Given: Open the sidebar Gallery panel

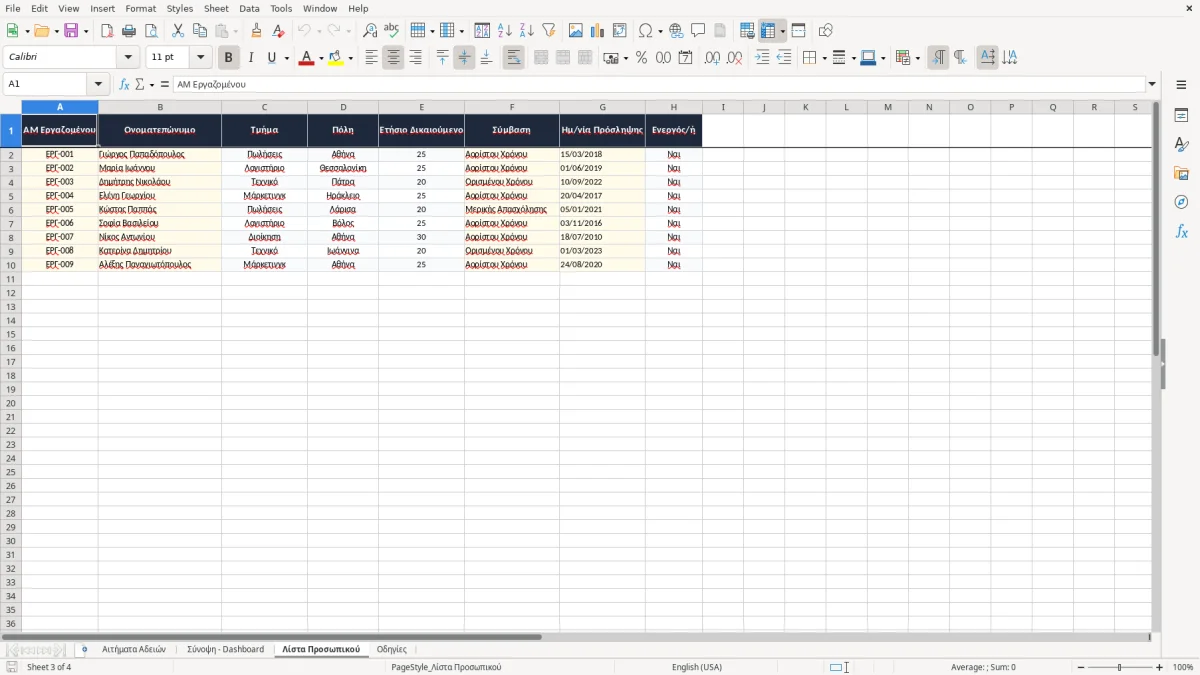Looking at the screenshot, I should pyautogui.click(x=1181, y=173).
